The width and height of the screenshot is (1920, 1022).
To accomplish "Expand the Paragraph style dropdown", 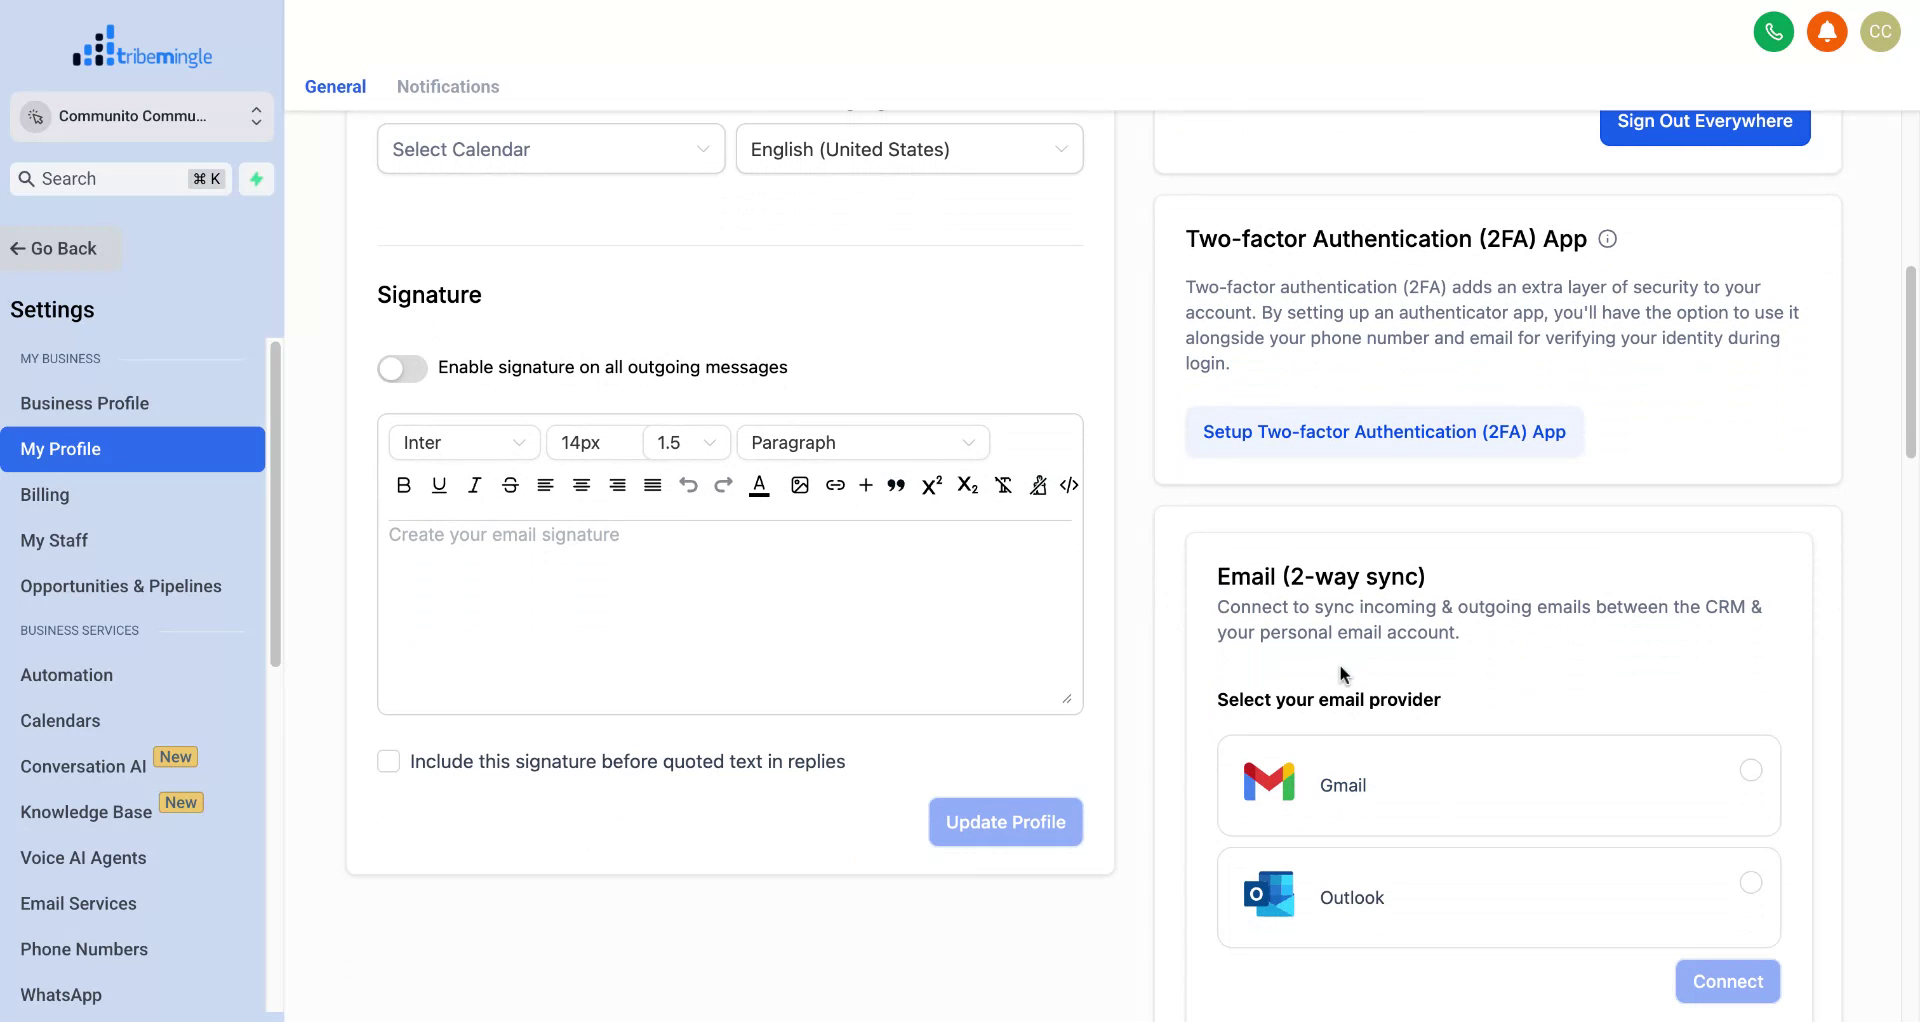I will pos(862,442).
